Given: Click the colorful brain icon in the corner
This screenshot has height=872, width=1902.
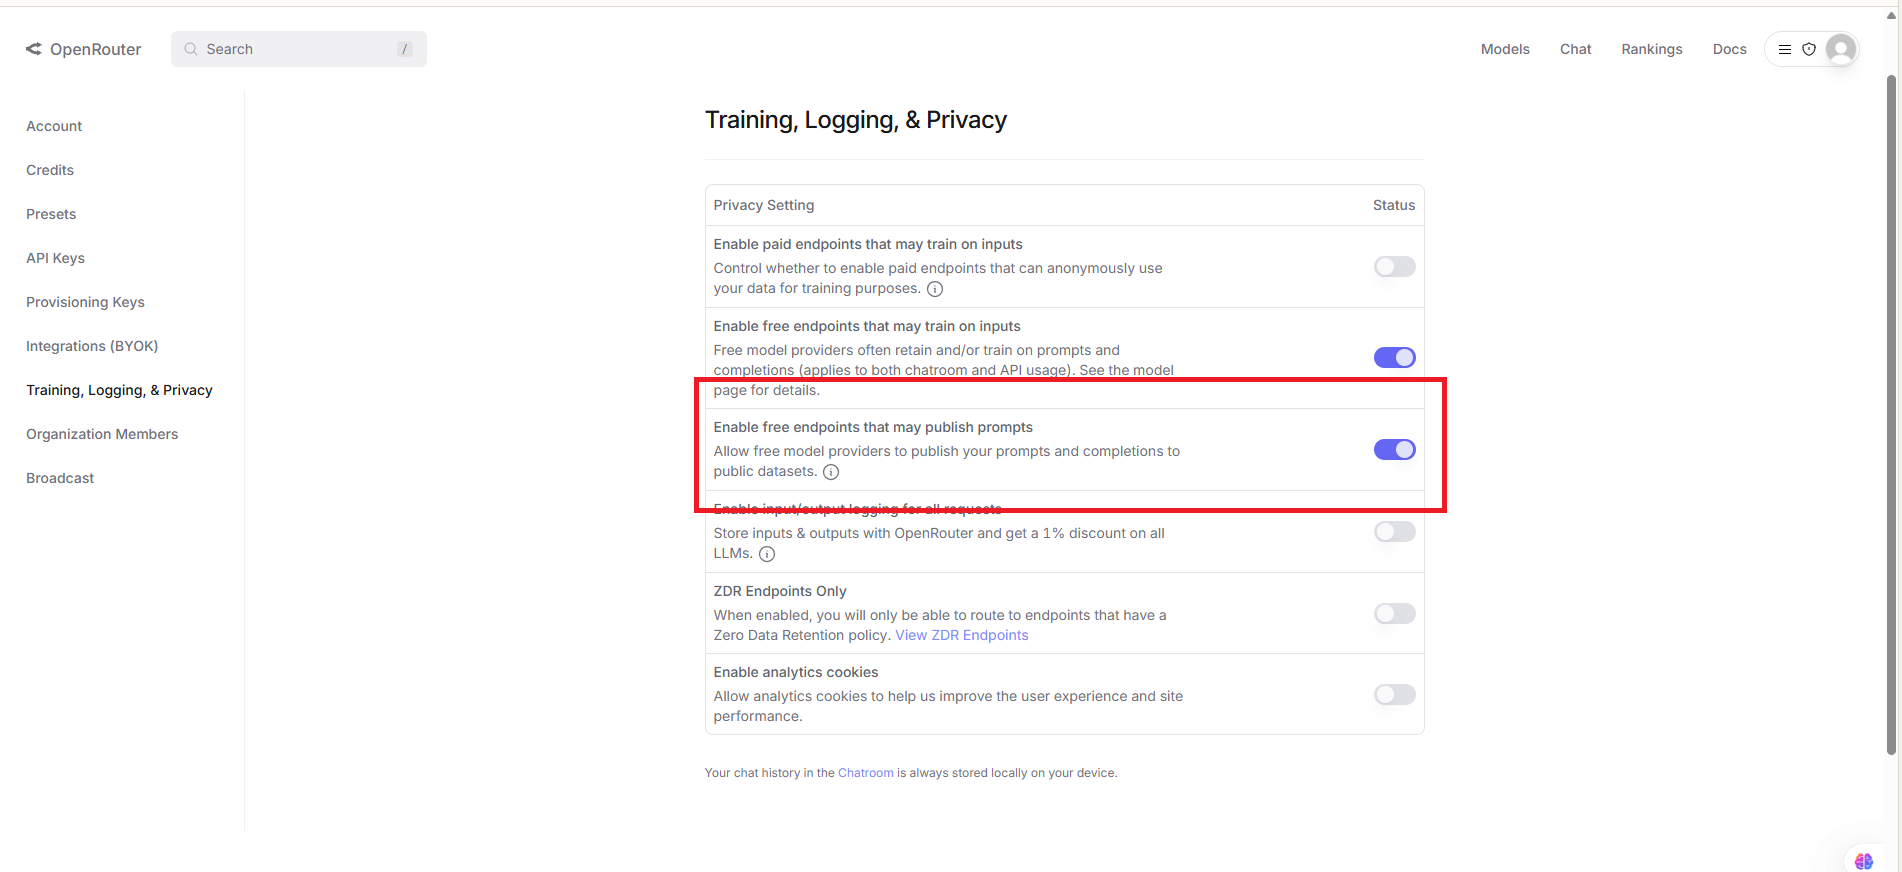Looking at the screenshot, I should coord(1864,861).
